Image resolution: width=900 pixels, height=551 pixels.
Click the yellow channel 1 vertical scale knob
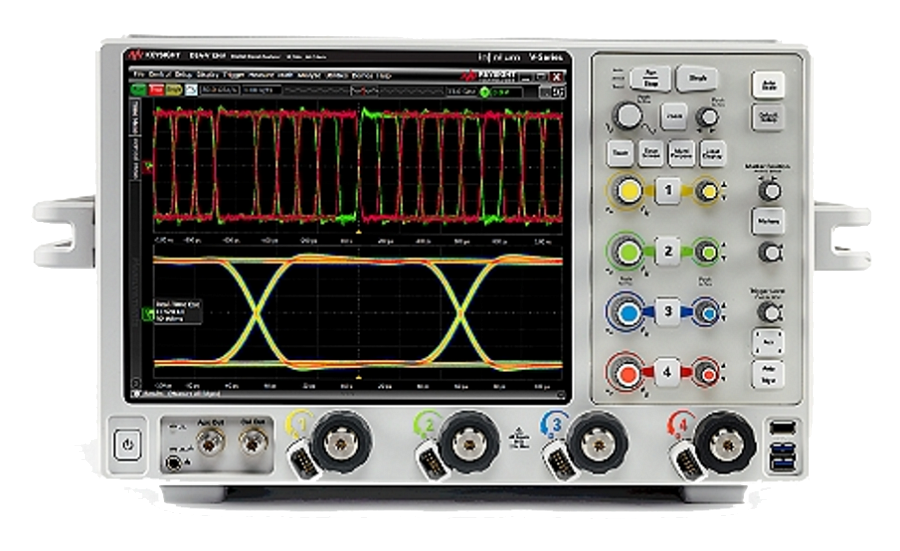click(x=627, y=191)
